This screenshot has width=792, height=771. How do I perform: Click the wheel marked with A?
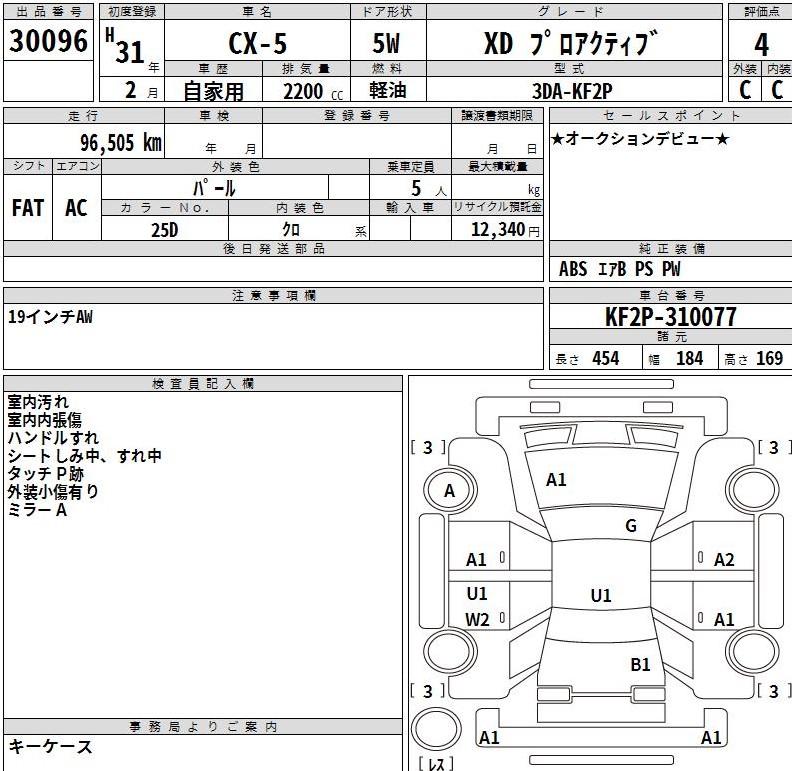click(450, 491)
